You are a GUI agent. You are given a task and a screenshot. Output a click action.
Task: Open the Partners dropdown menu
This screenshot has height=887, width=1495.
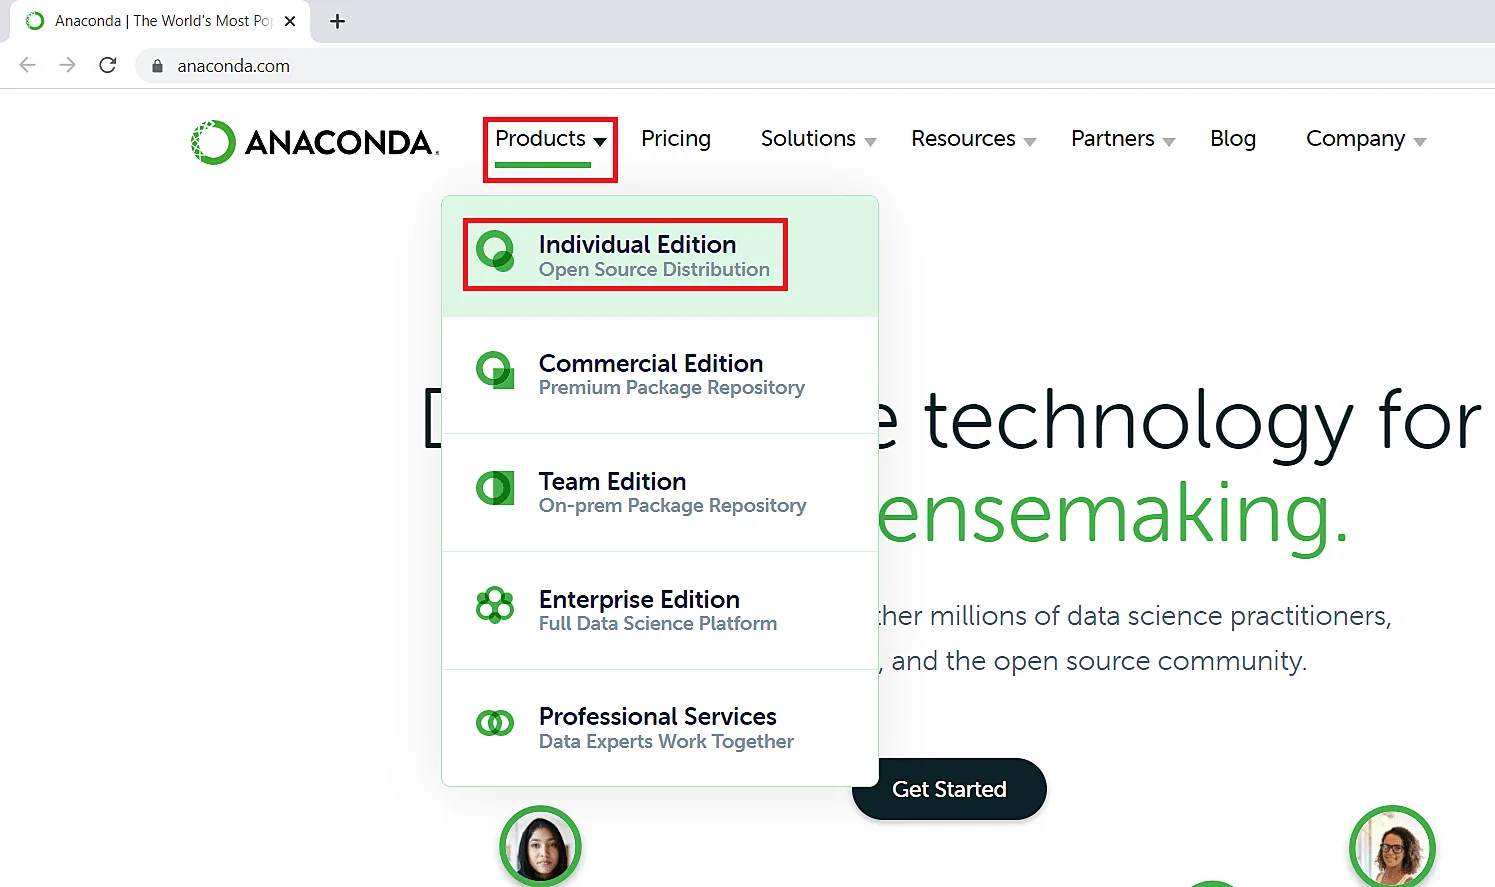click(x=1122, y=139)
